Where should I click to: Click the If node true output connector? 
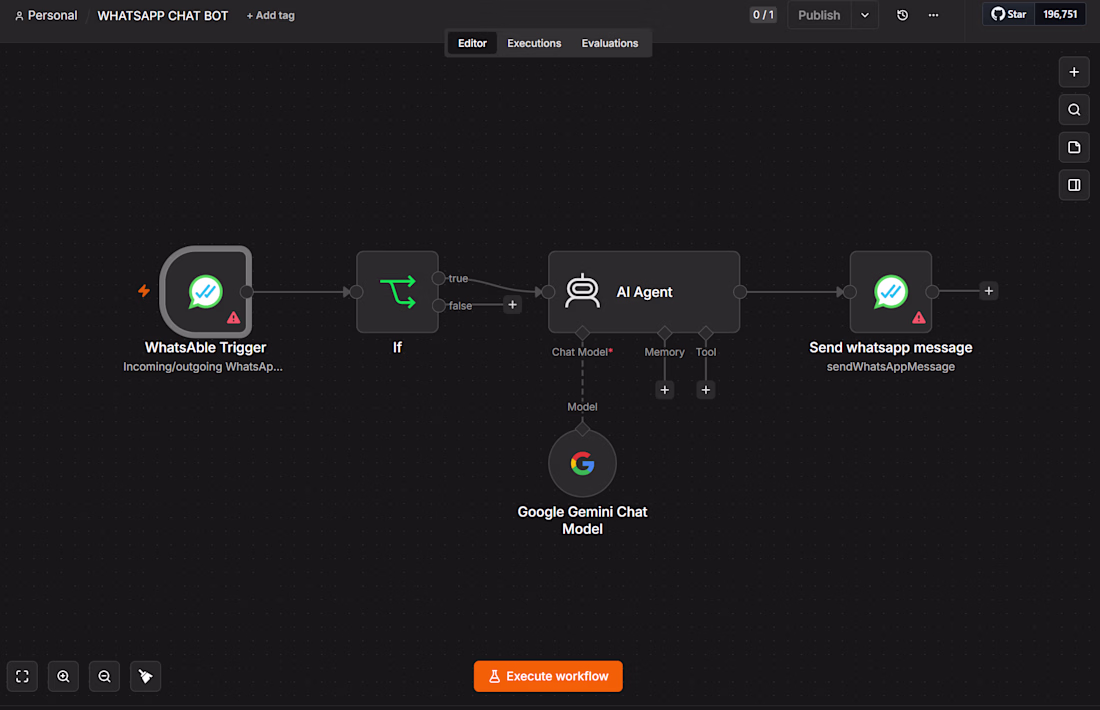tap(438, 279)
